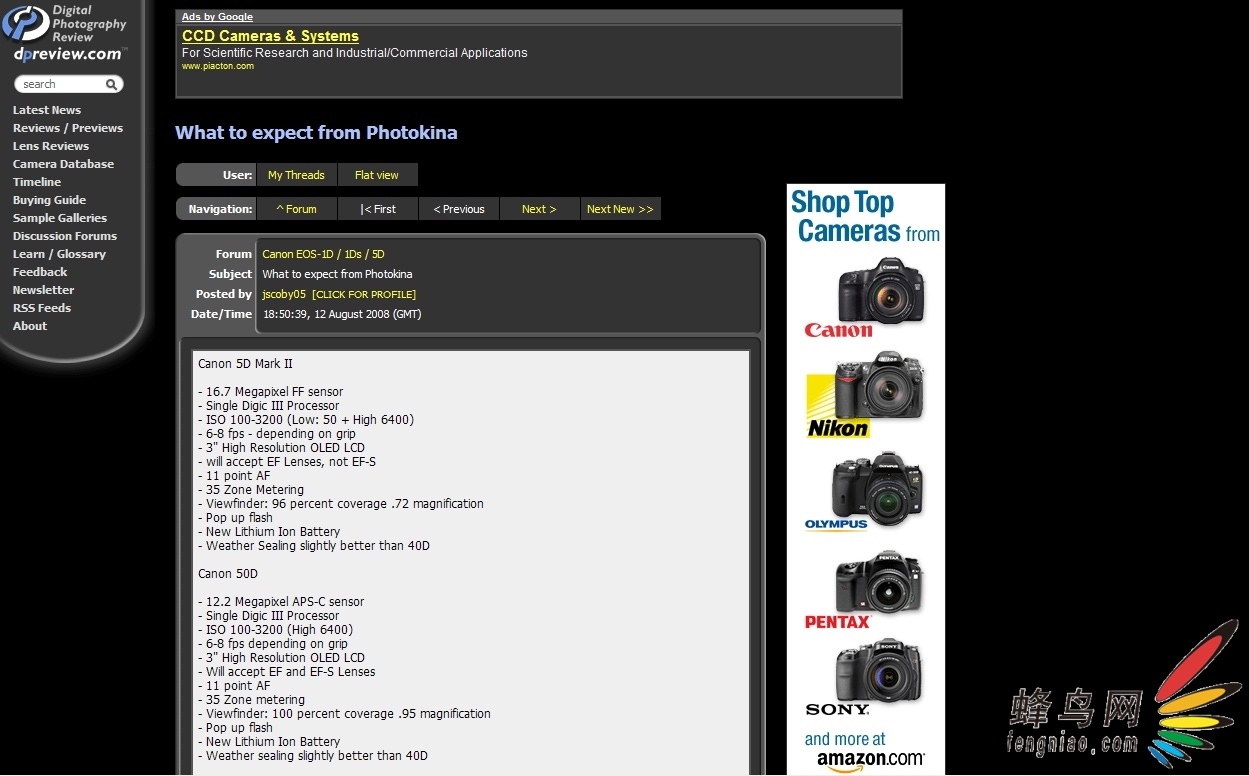Open the About page
The width and height of the screenshot is (1249, 776).
coord(30,326)
